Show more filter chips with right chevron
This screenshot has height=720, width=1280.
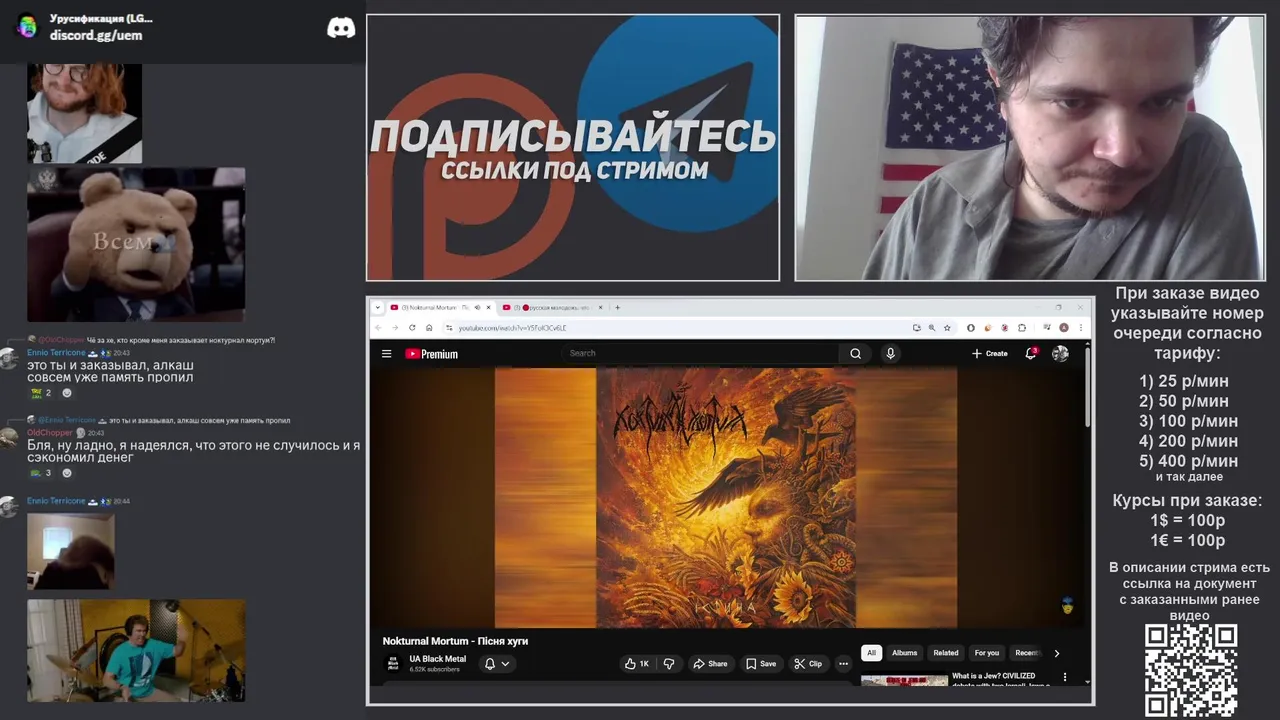click(1057, 653)
